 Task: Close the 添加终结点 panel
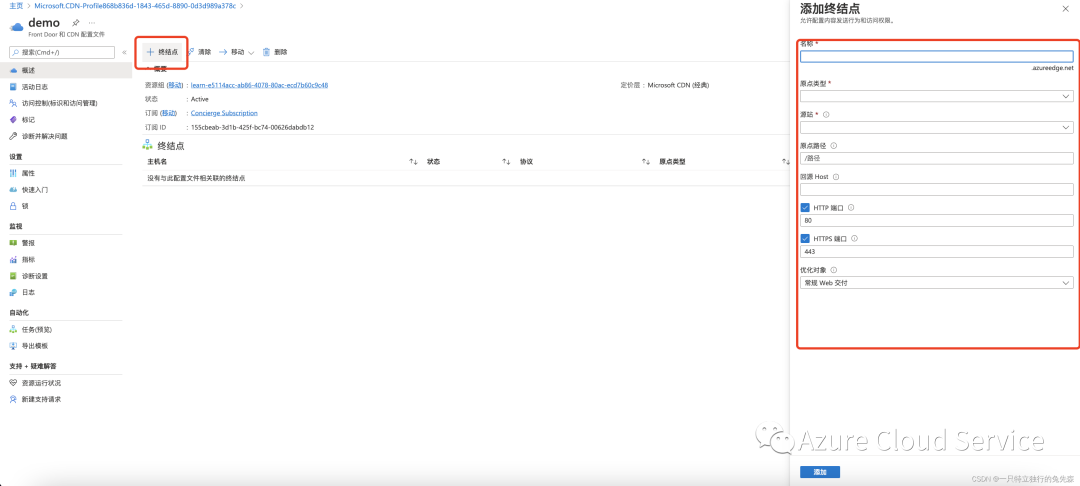click(x=1067, y=8)
